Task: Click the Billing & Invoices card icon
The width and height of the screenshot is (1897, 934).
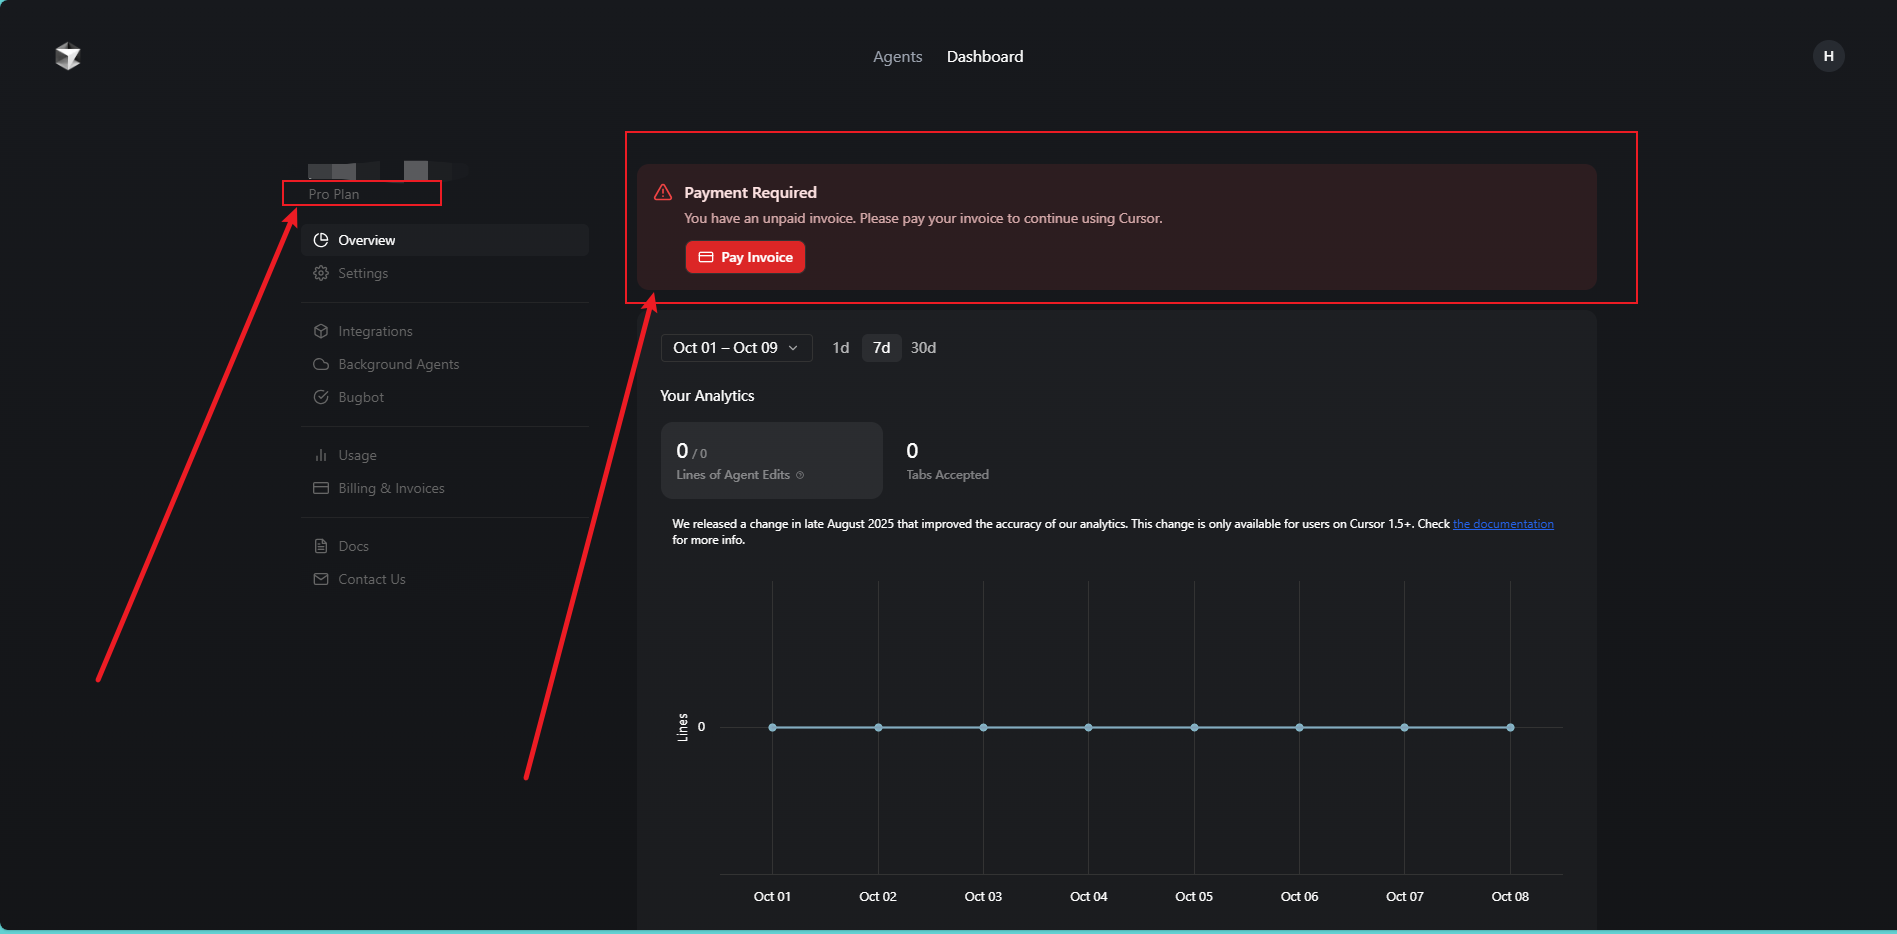Action: click(321, 488)
